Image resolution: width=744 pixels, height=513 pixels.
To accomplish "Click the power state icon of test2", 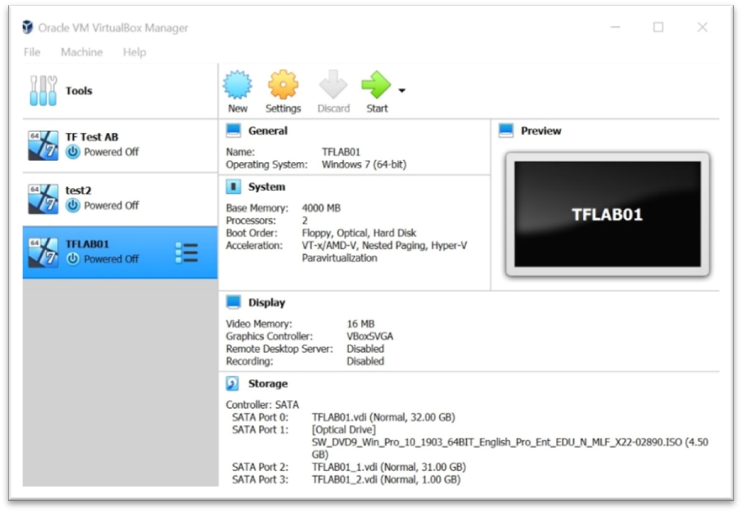I will [73, 206].
